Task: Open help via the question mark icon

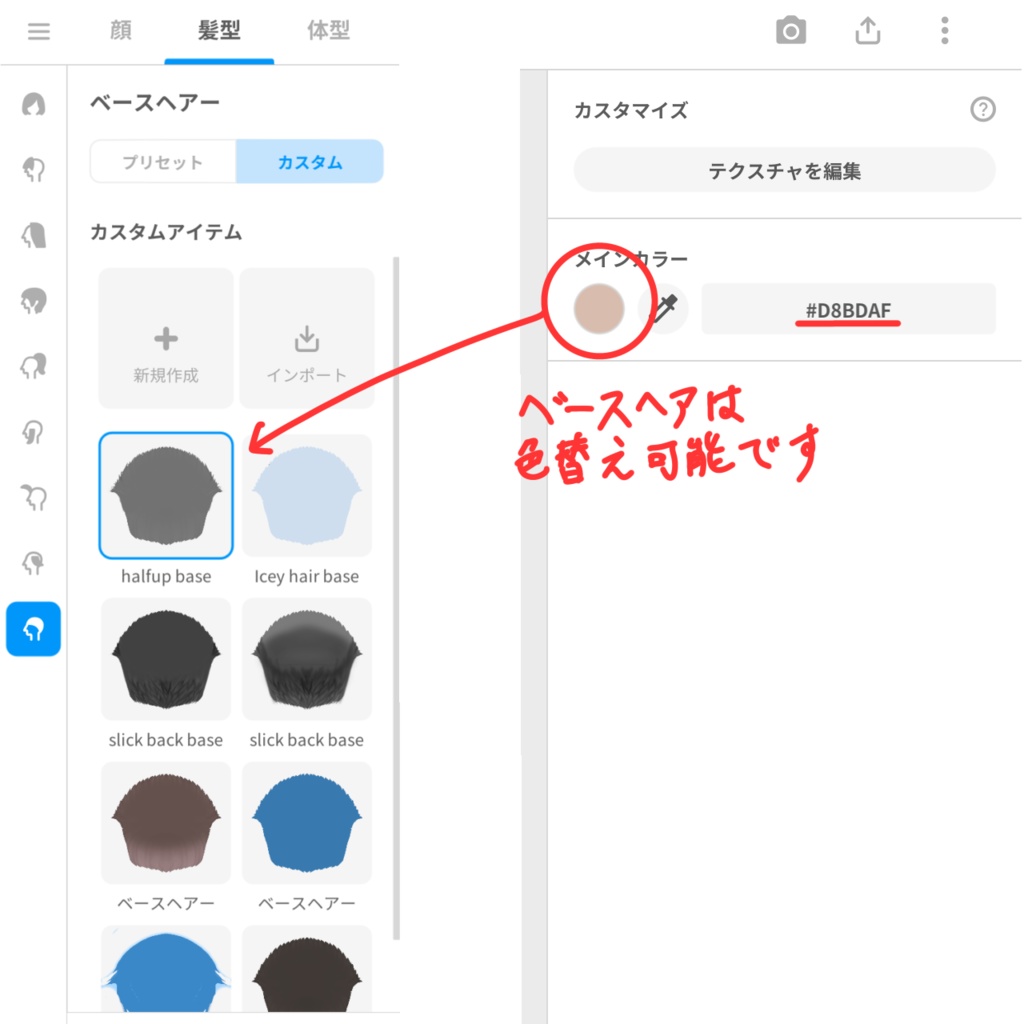Action: [983, 110]
